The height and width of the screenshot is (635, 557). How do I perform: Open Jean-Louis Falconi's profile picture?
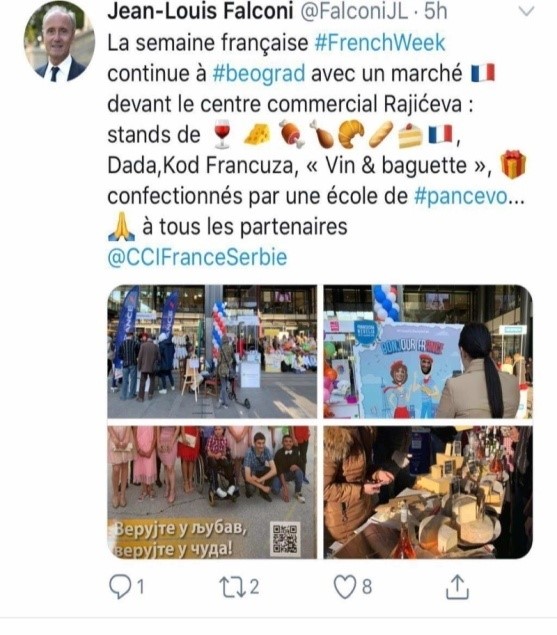pyautogui.click(x=59, y=41)
